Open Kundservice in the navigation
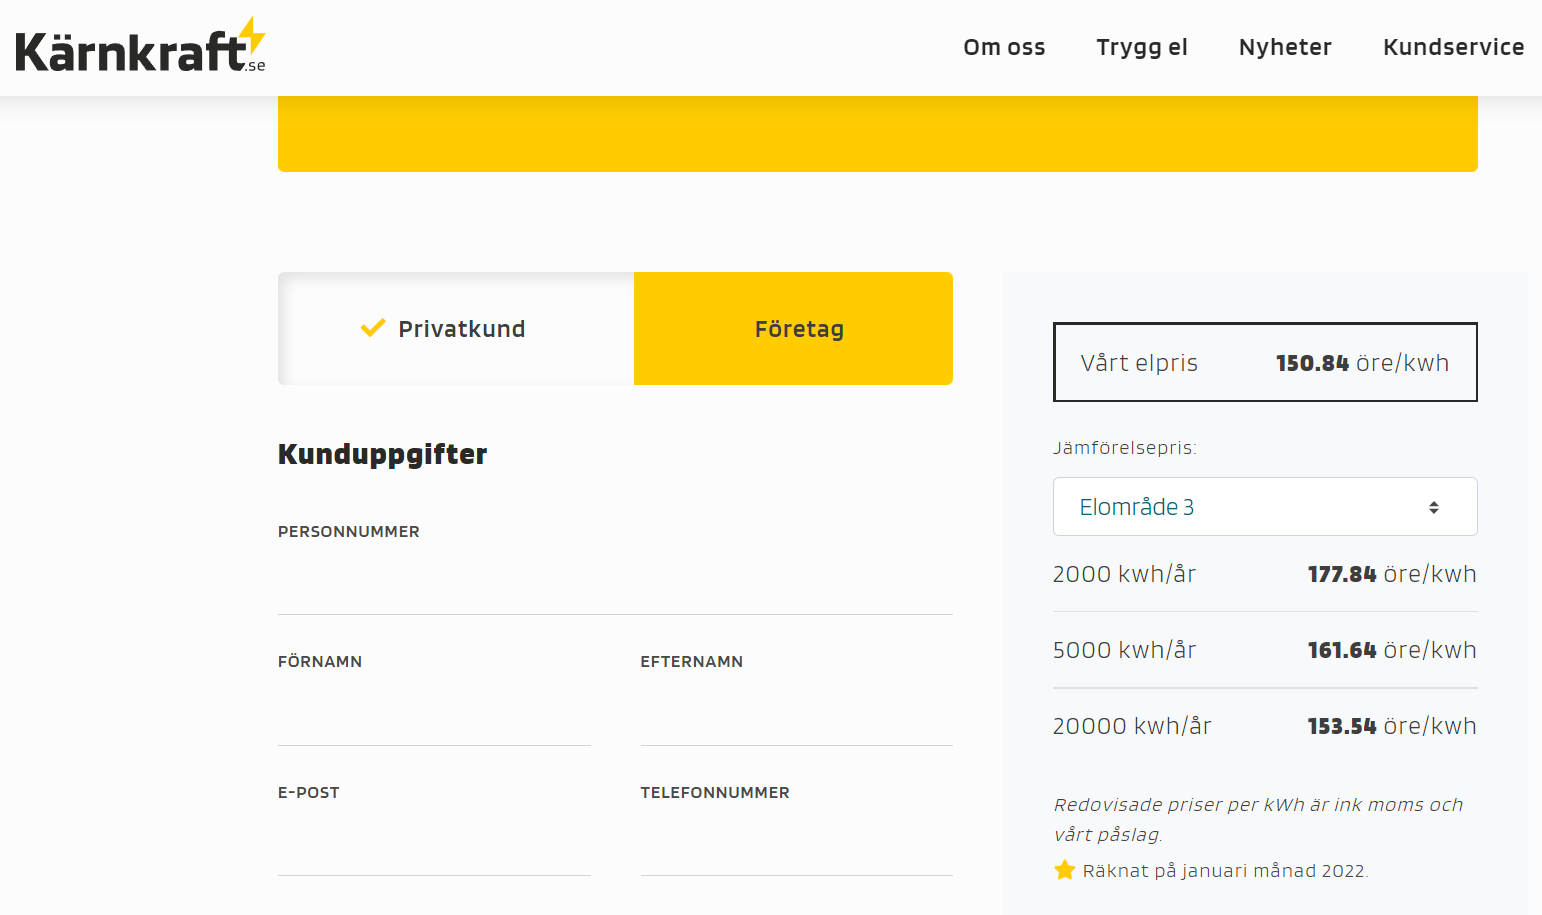The width and height of the screenshot is (1542, 915). (1453, 47)
